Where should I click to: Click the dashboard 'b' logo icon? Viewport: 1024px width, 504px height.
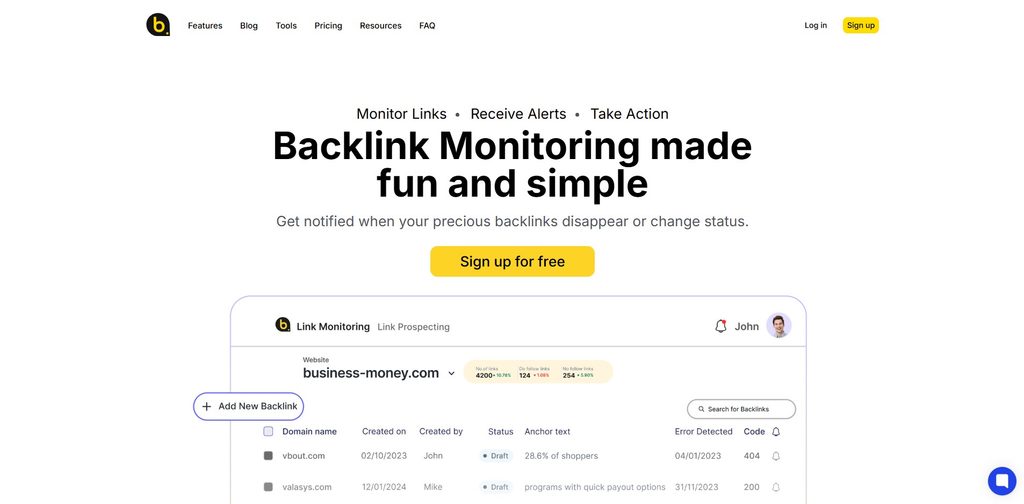tap(283, 324)
